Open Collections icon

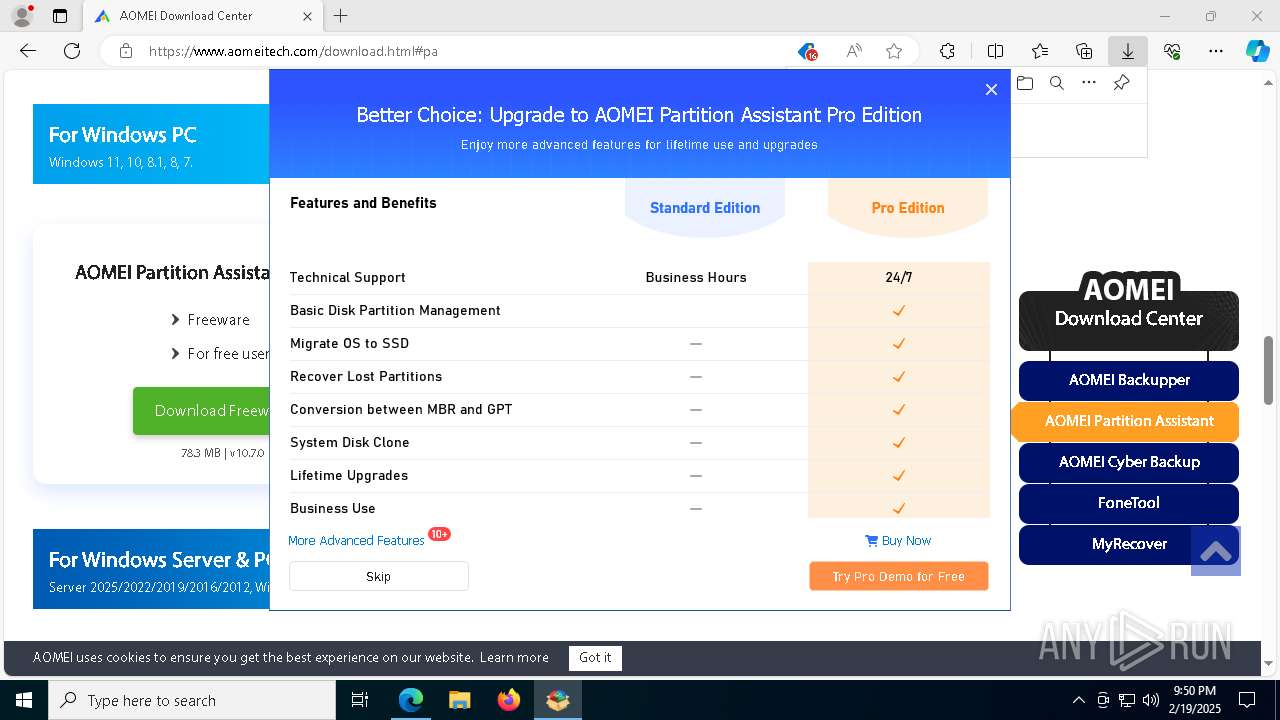(1084, 51)
